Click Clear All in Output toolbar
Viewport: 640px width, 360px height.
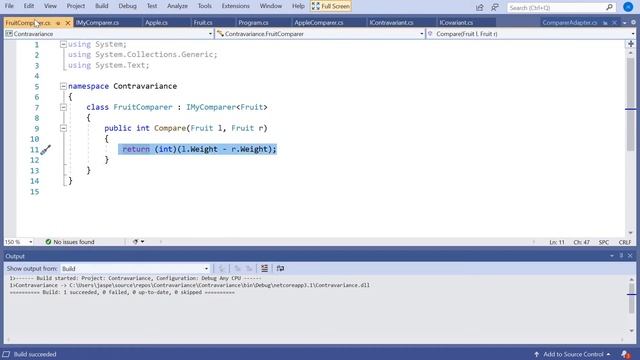pos(264,269)
